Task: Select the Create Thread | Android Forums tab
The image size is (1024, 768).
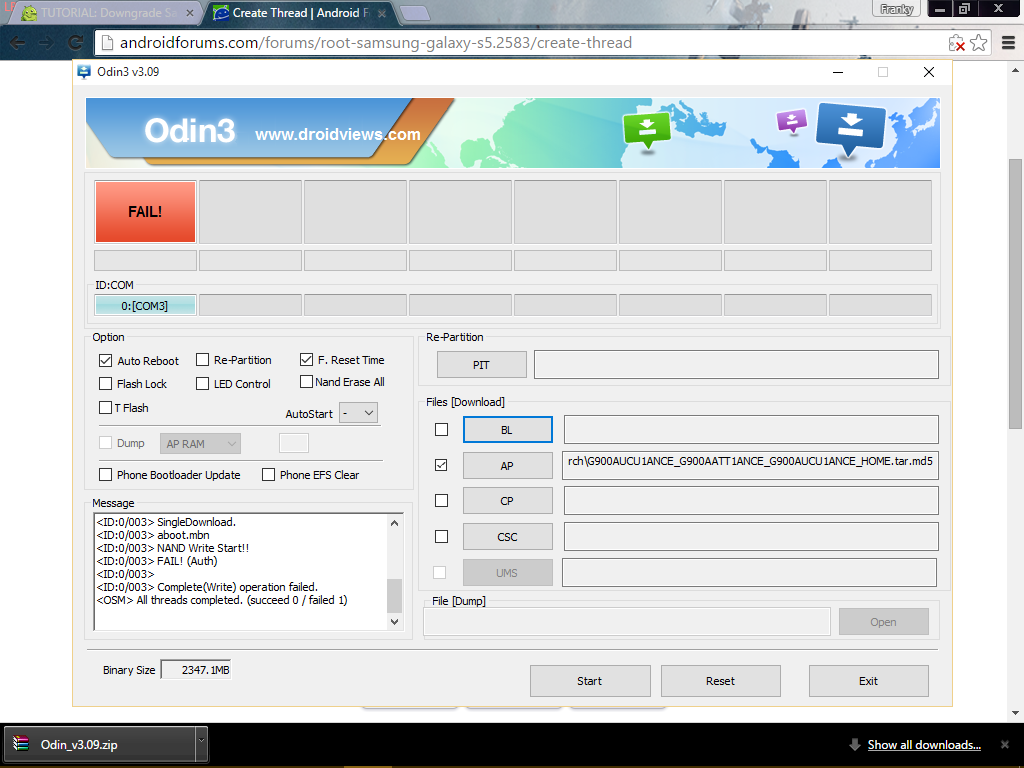Action: [x=300, y=13]
